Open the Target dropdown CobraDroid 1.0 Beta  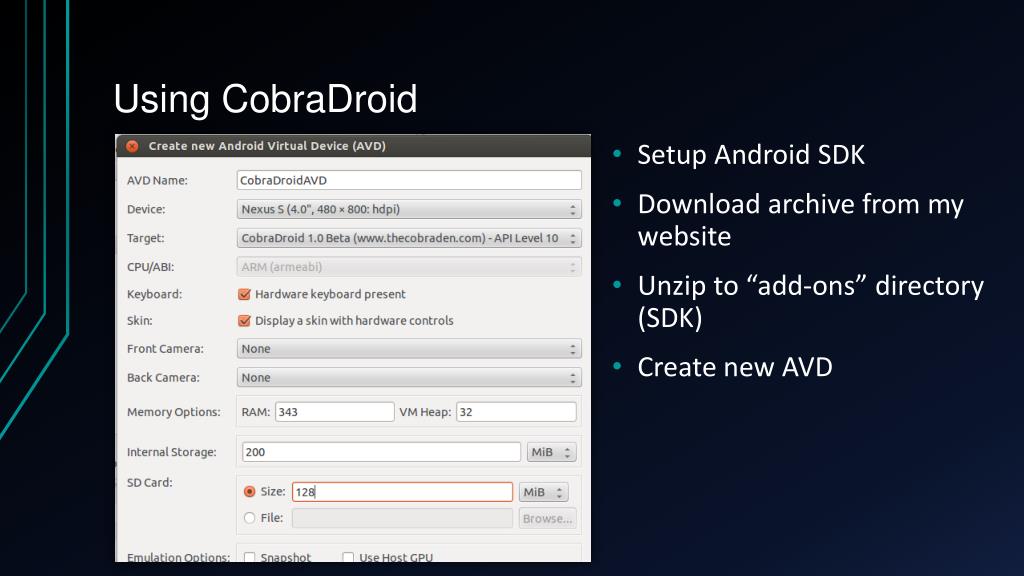click(409, 238)
